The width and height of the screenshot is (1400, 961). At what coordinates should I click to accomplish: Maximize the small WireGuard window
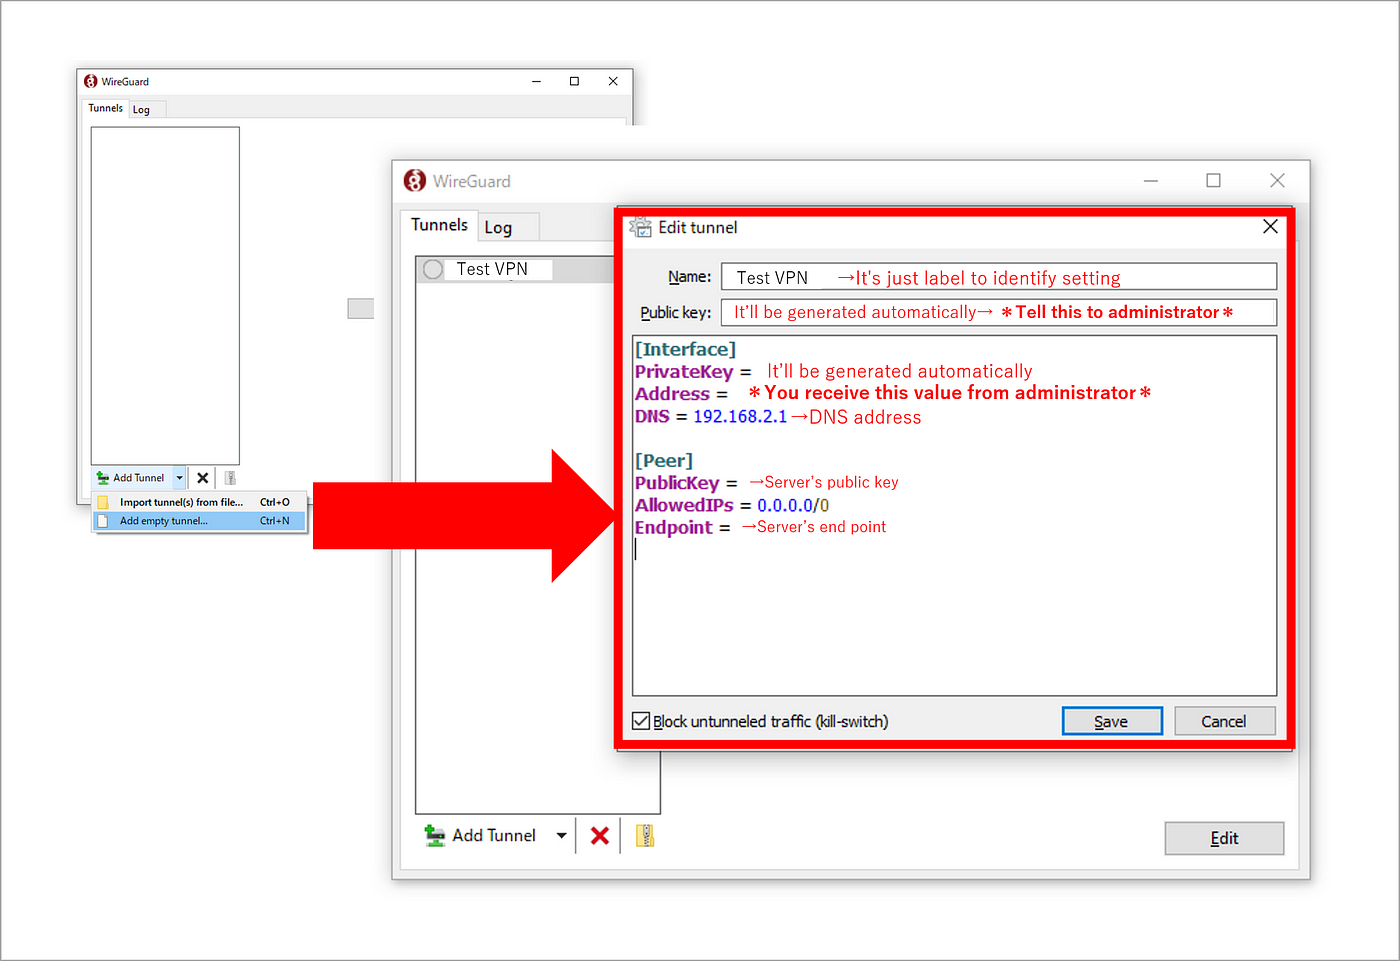click(574, 82)
